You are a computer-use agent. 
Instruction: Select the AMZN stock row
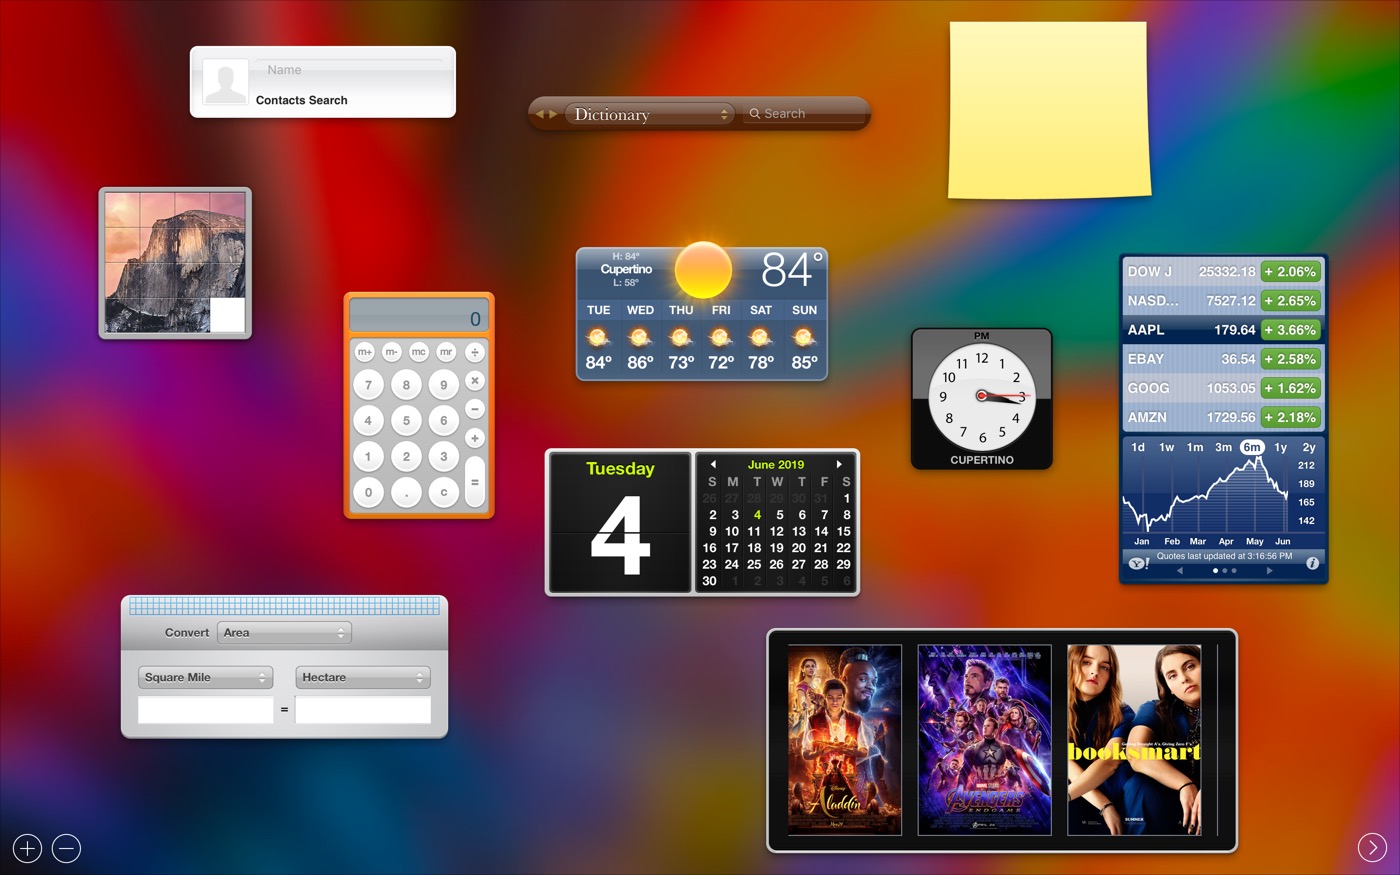click(1224, 417)
